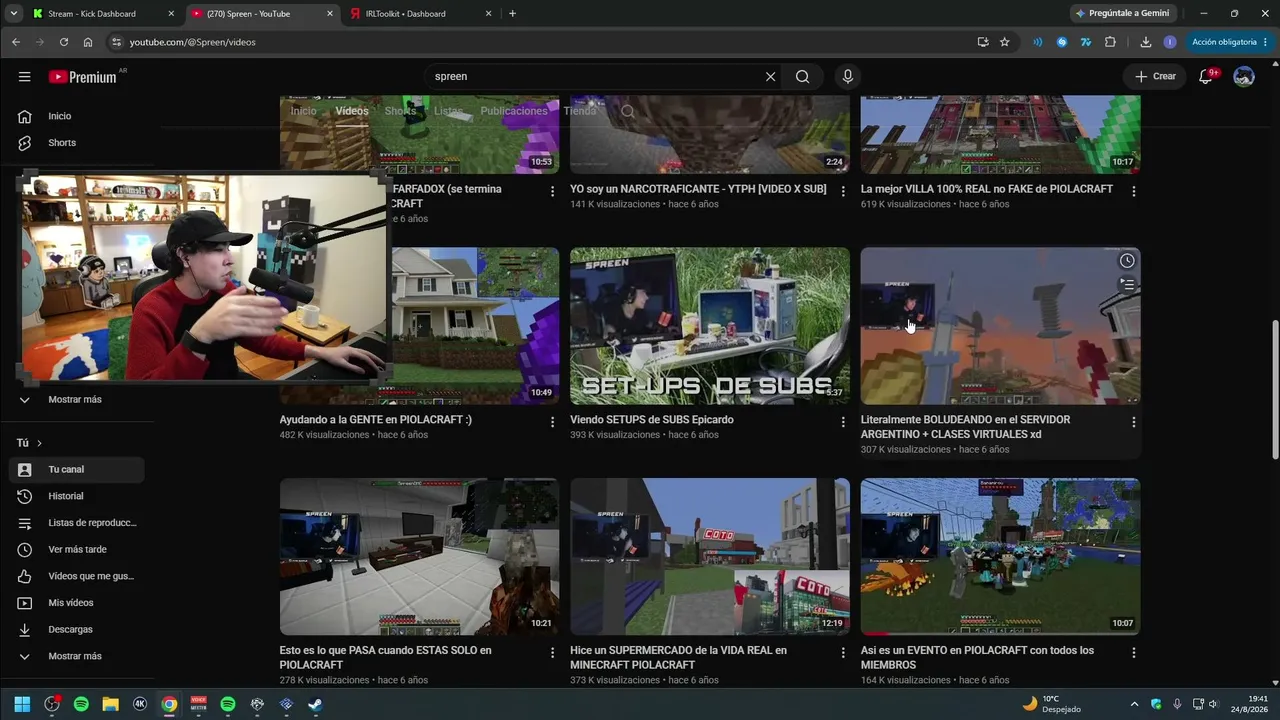This screenshot has height=720, width=1280.
Task: Open the YouTube guide hamburger menu
Action: click(24, 77)
